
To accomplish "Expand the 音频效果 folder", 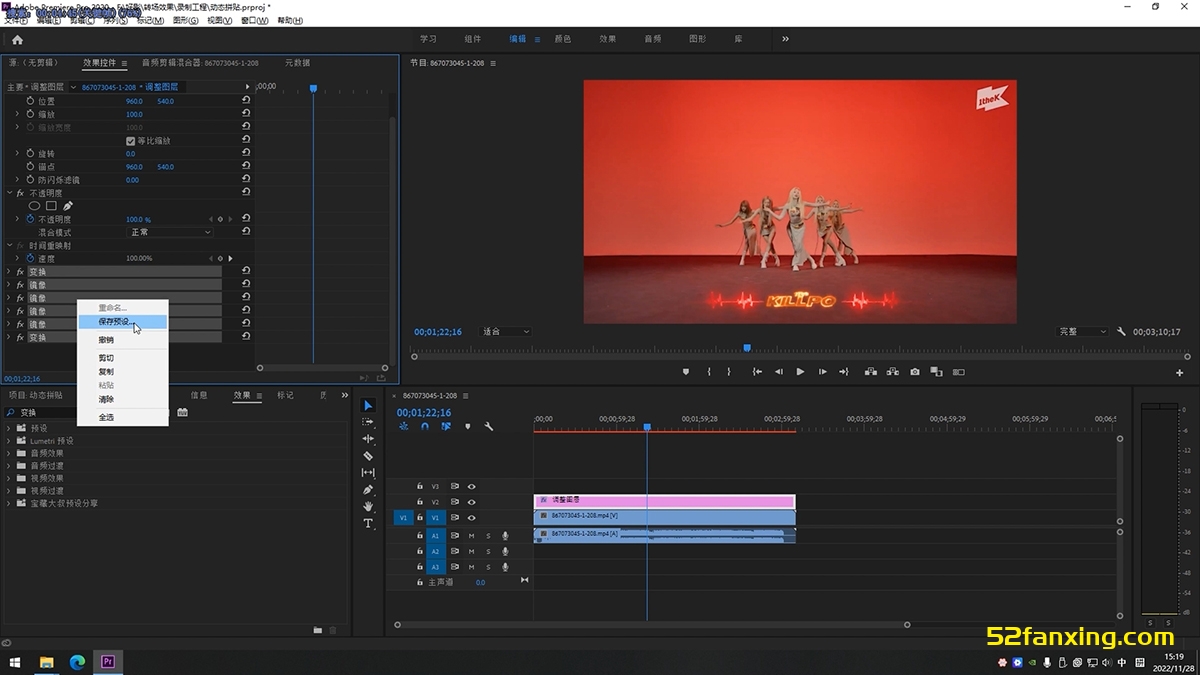I will (x=9, y=453).
